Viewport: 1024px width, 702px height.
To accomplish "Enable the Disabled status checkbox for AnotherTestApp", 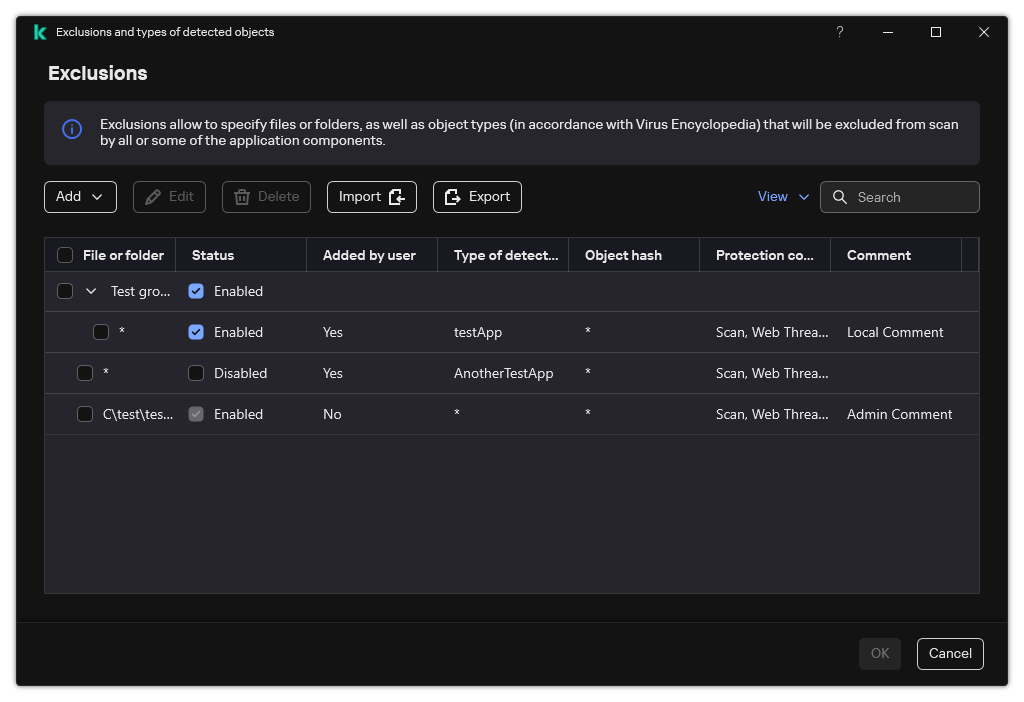I will (x=196, y=372).
